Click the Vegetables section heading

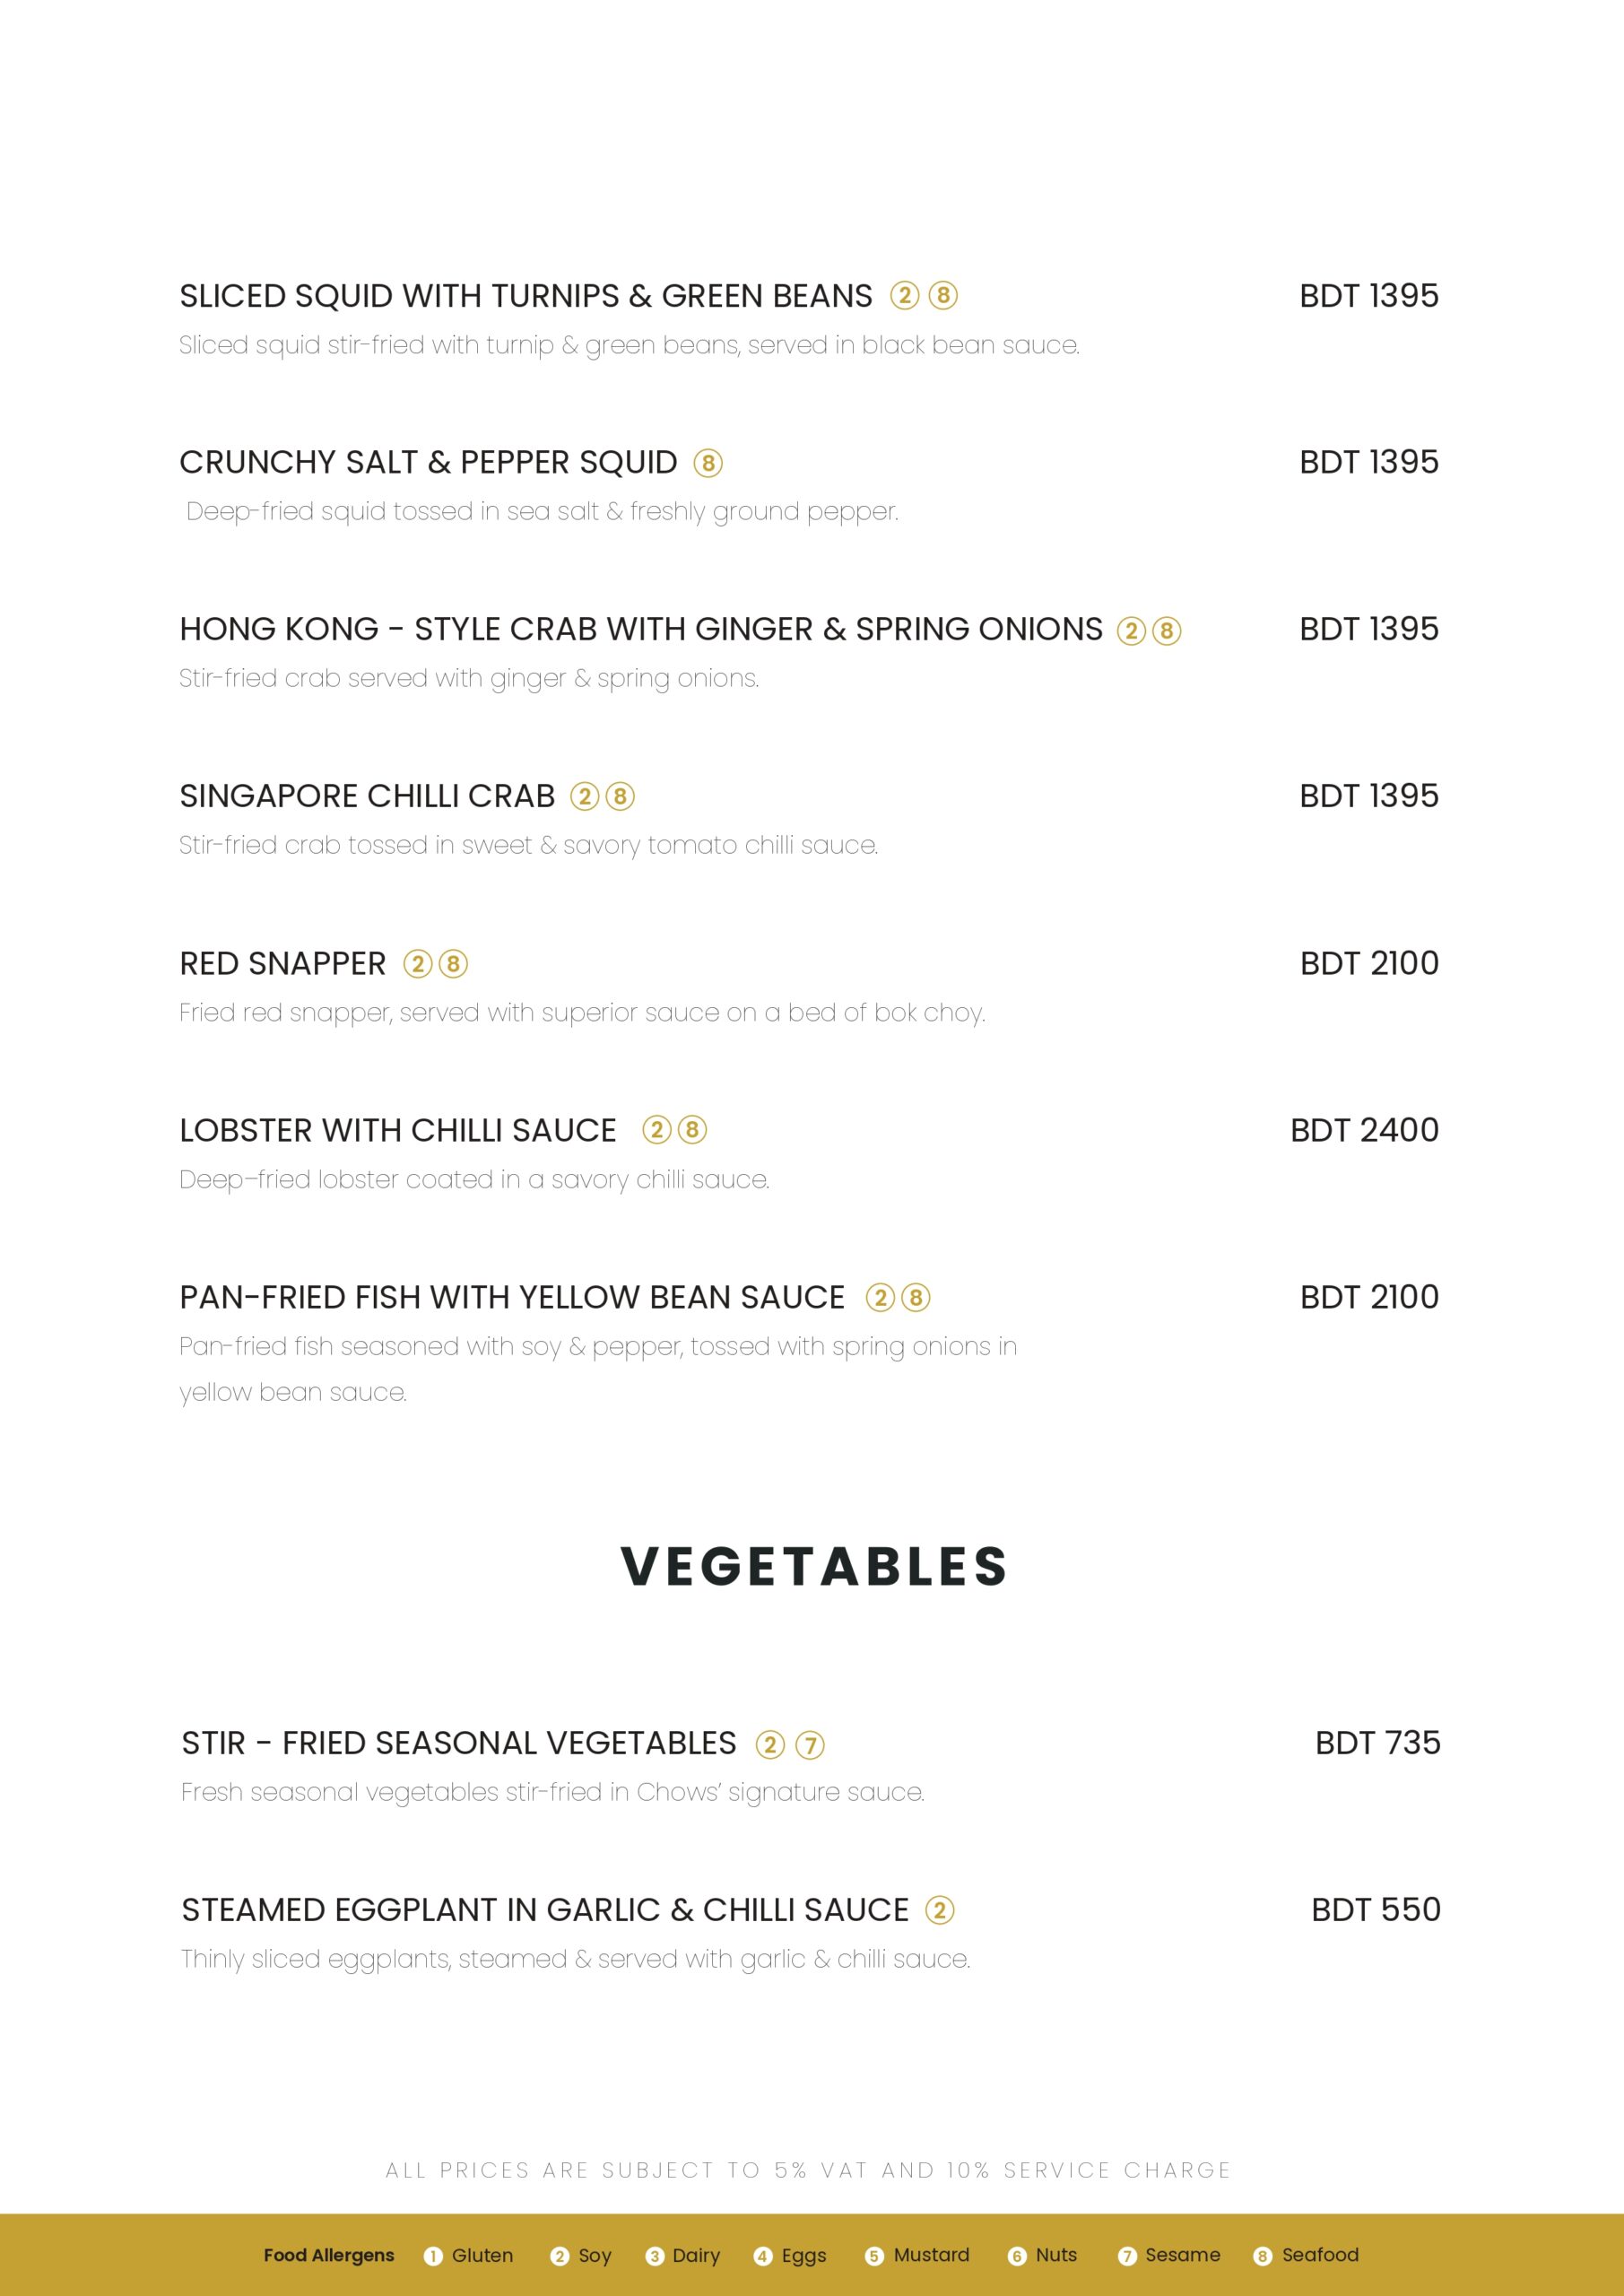point(813,1566)
